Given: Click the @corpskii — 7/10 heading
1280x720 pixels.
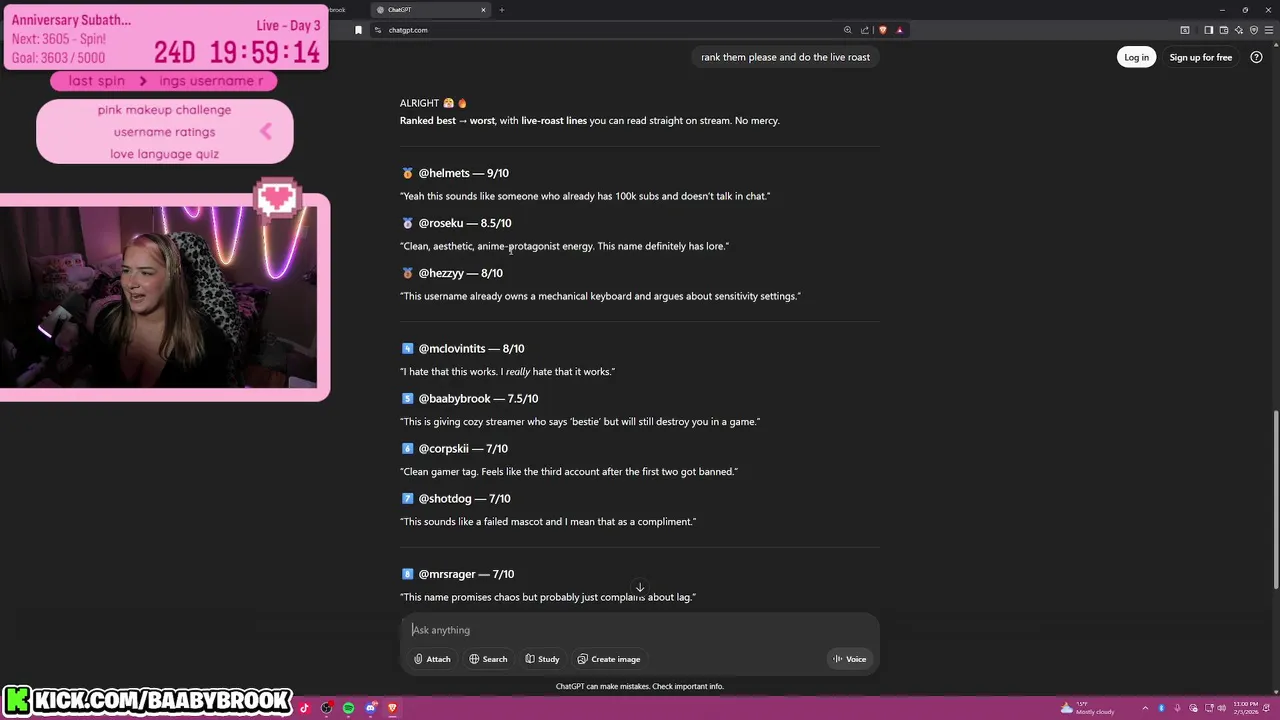Looking at the screenshot, I should [463, 448].
